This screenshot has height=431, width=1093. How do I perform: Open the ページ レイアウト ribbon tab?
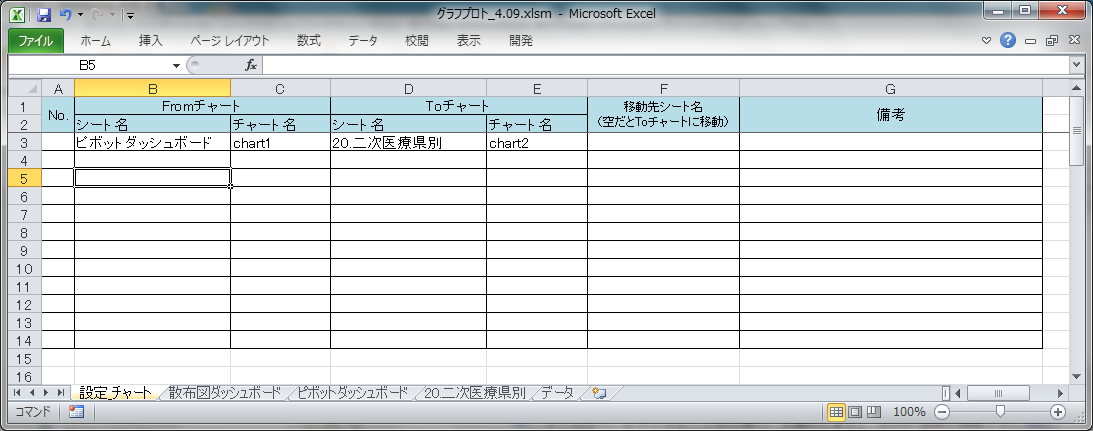click(229, 40)
